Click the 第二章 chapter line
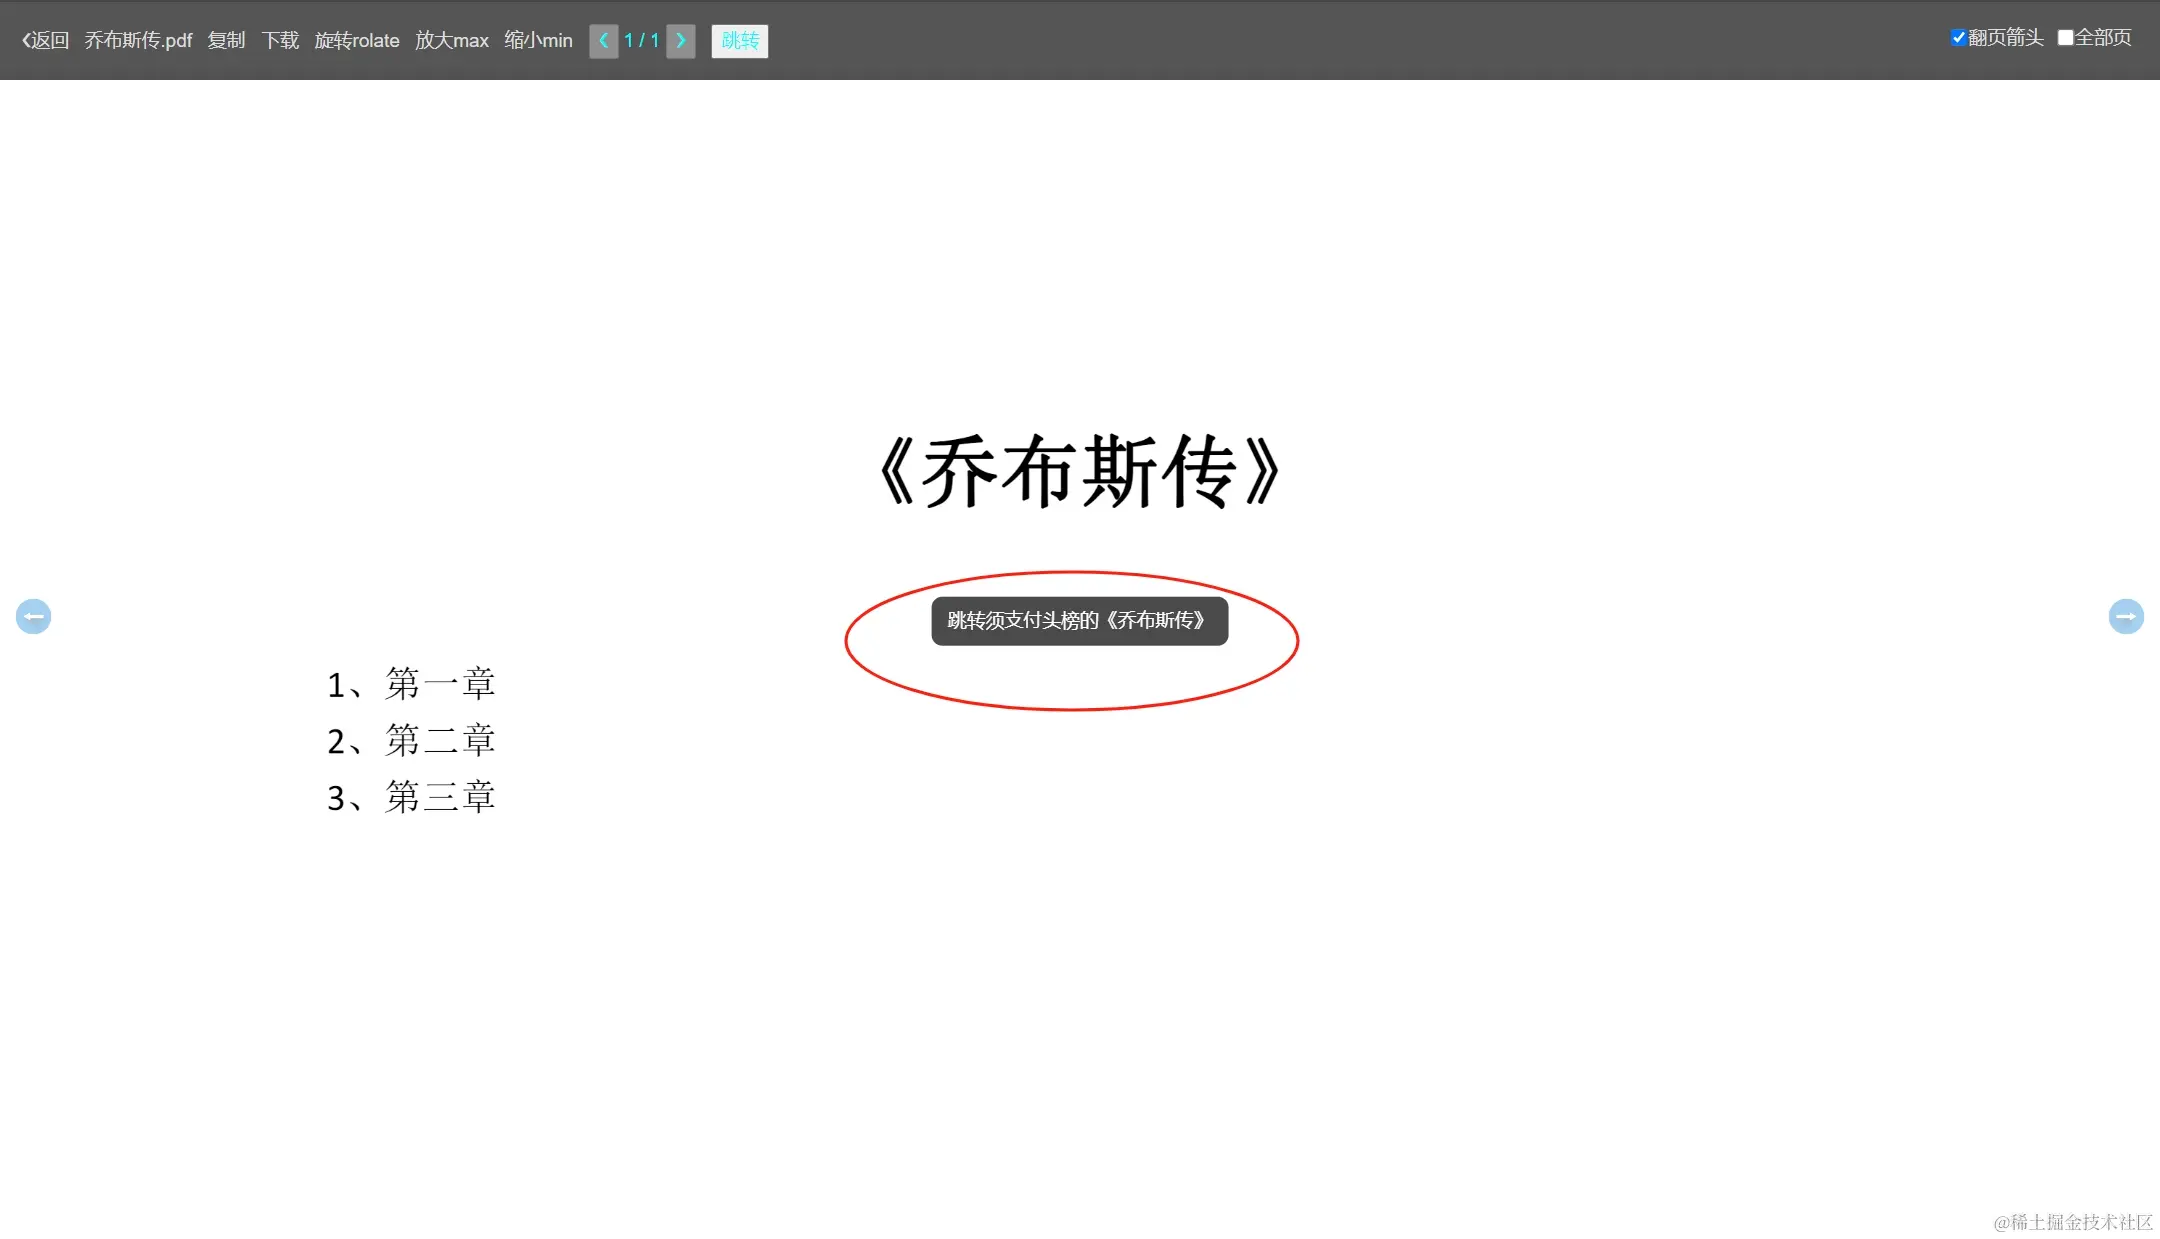2160x1239 pixels. click(x=411, y=741)
